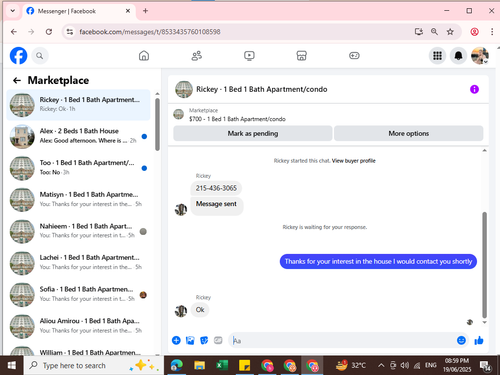Click the conversation list scrollbar
Viewport: 500px width, 375px height.
tap(157, 124)
